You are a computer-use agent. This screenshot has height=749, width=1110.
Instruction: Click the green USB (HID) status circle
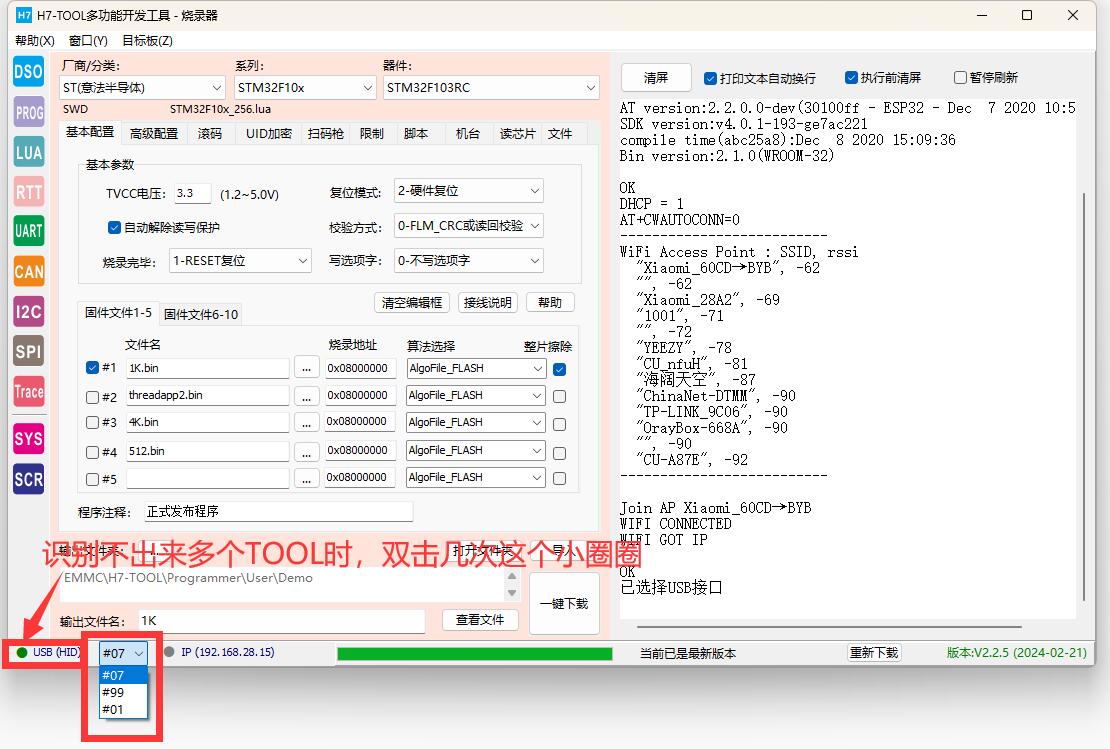(x=22, y=652)
